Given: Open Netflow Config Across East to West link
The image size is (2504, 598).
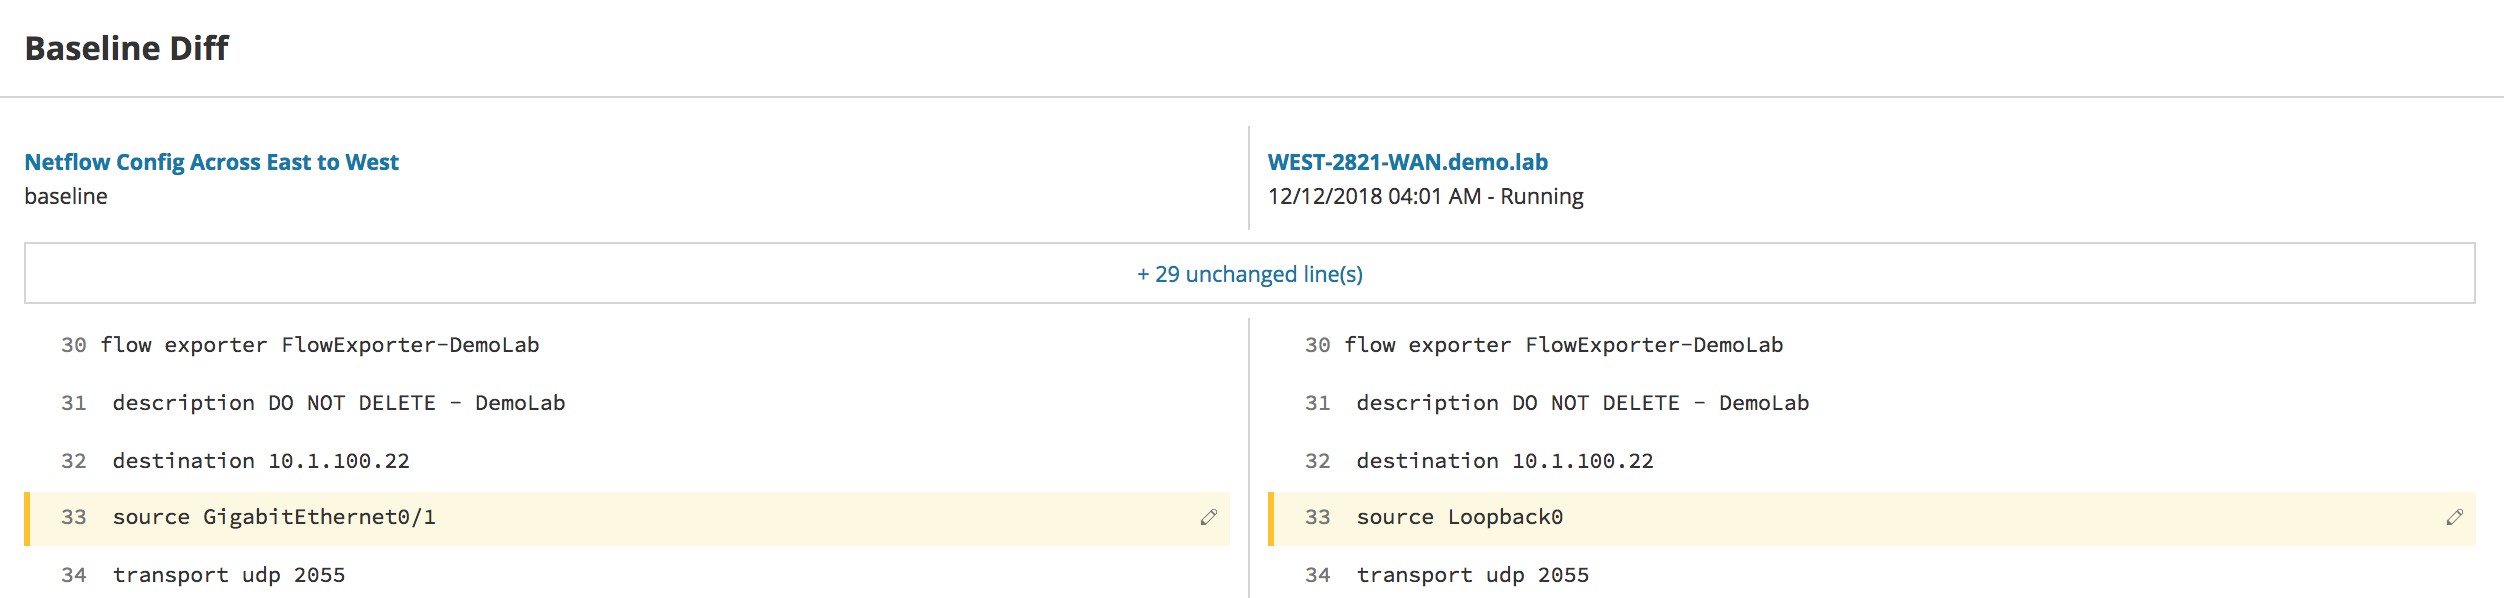Looking at the screenshot, I should [x=211, y=162].
